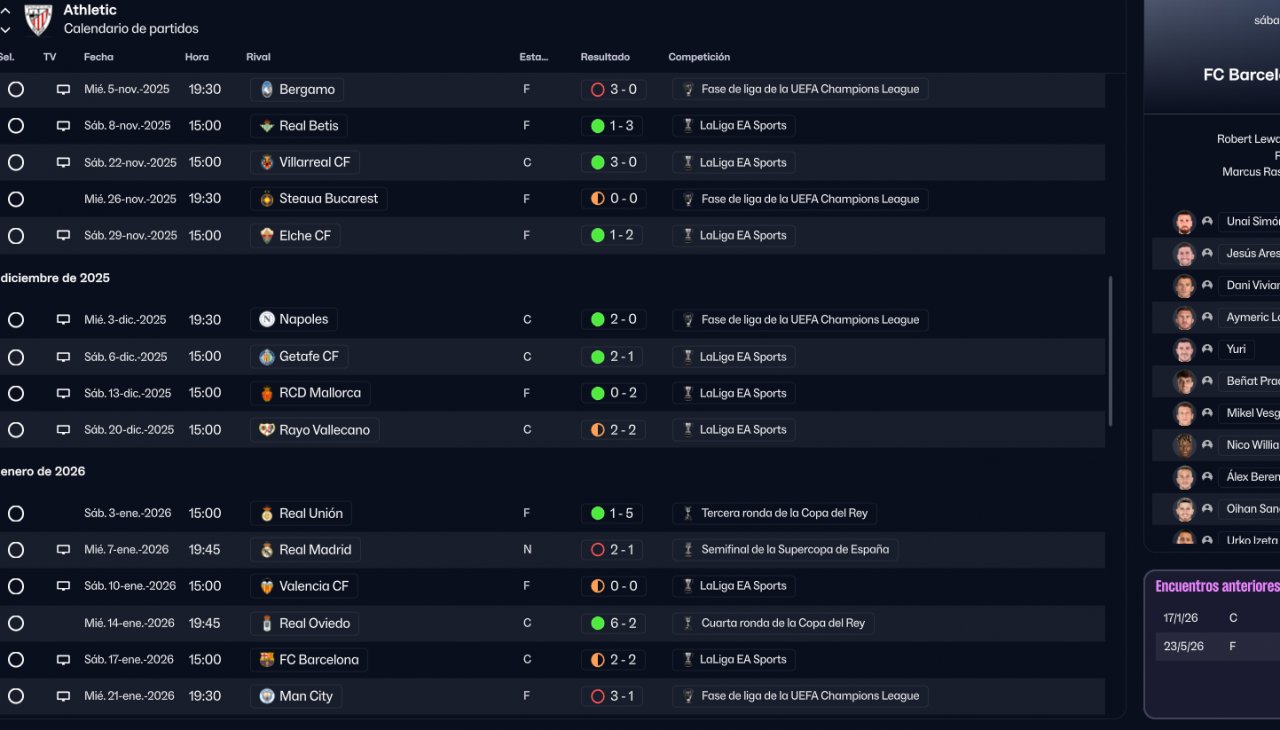Image resolution: width=1280 pixels, height=730 pixels.
Task: Click the fixtures list vertical scrollbar
Action: point(1110,350)
